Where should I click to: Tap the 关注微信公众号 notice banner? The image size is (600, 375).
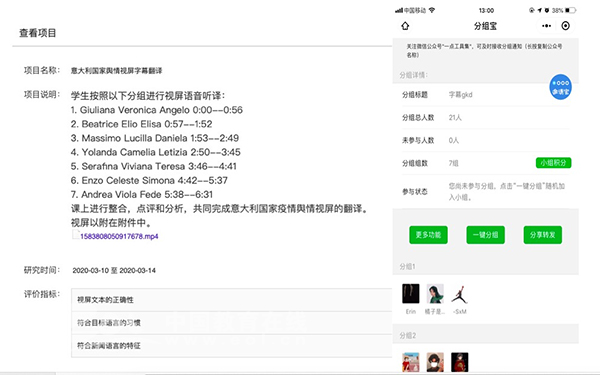coord(485,51)
